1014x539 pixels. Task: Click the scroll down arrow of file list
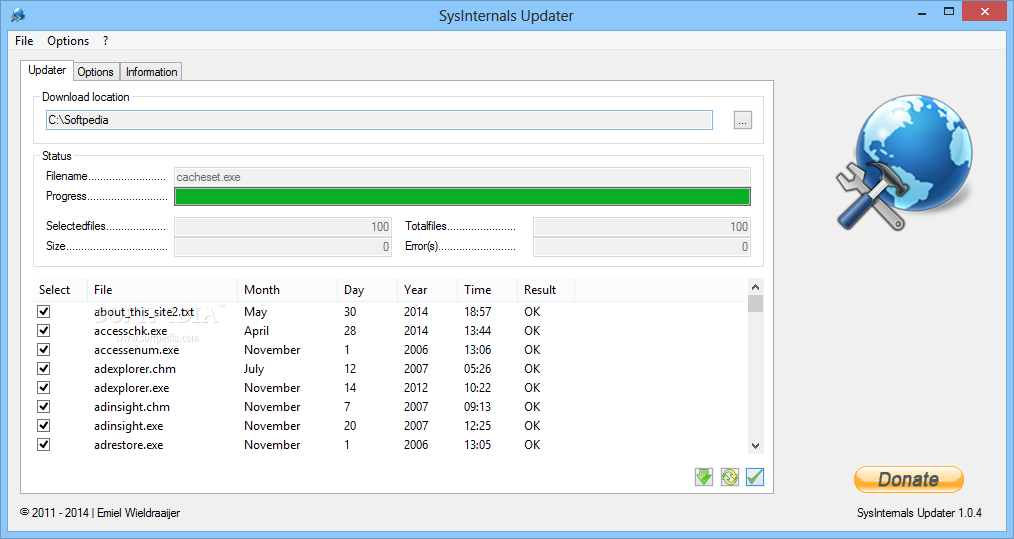(x=755, y=446)
